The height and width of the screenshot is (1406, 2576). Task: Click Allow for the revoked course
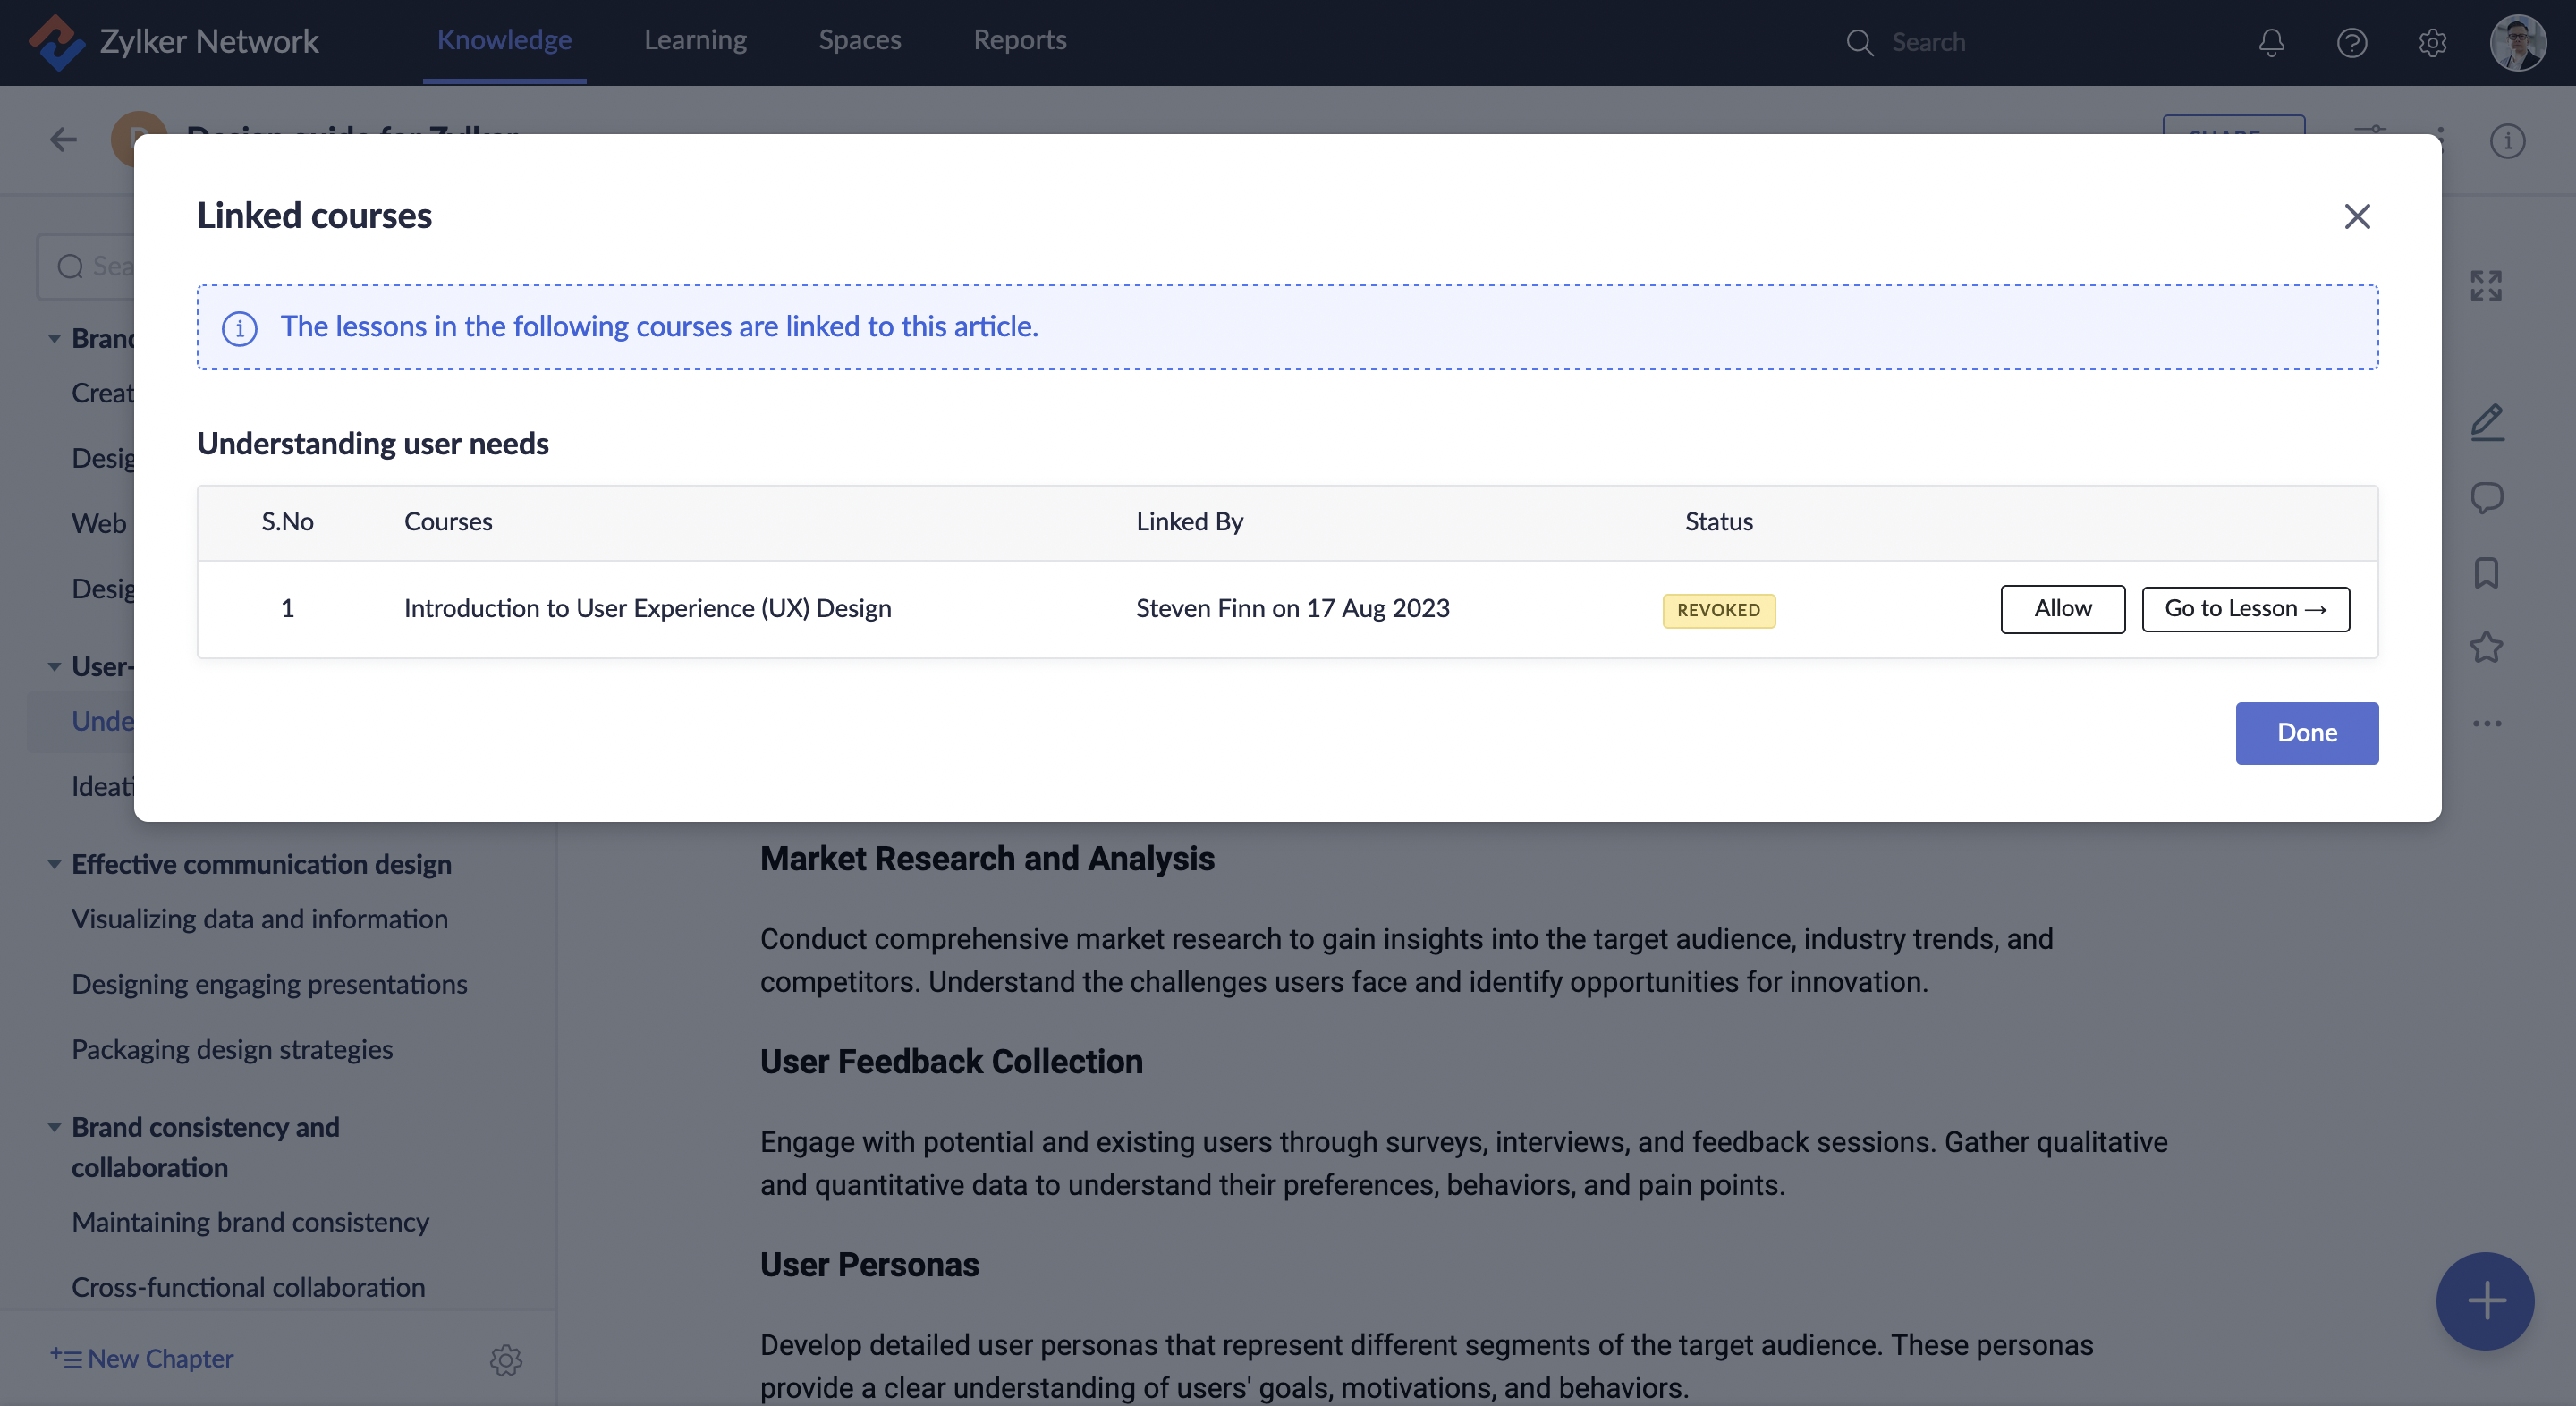pyautogui.click(x=2062, y=608)
